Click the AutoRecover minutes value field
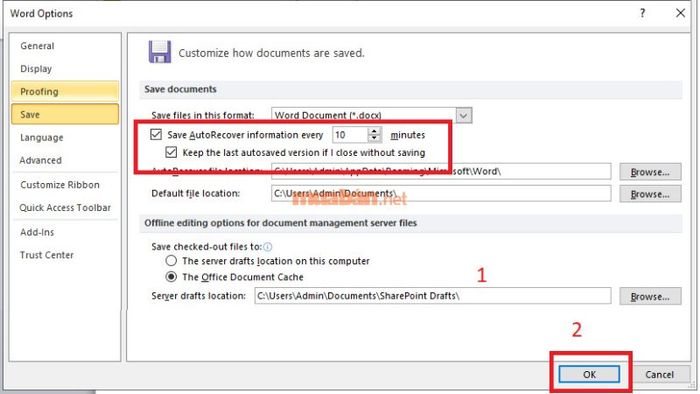This screenshot has width=700, height=394. 350,135
